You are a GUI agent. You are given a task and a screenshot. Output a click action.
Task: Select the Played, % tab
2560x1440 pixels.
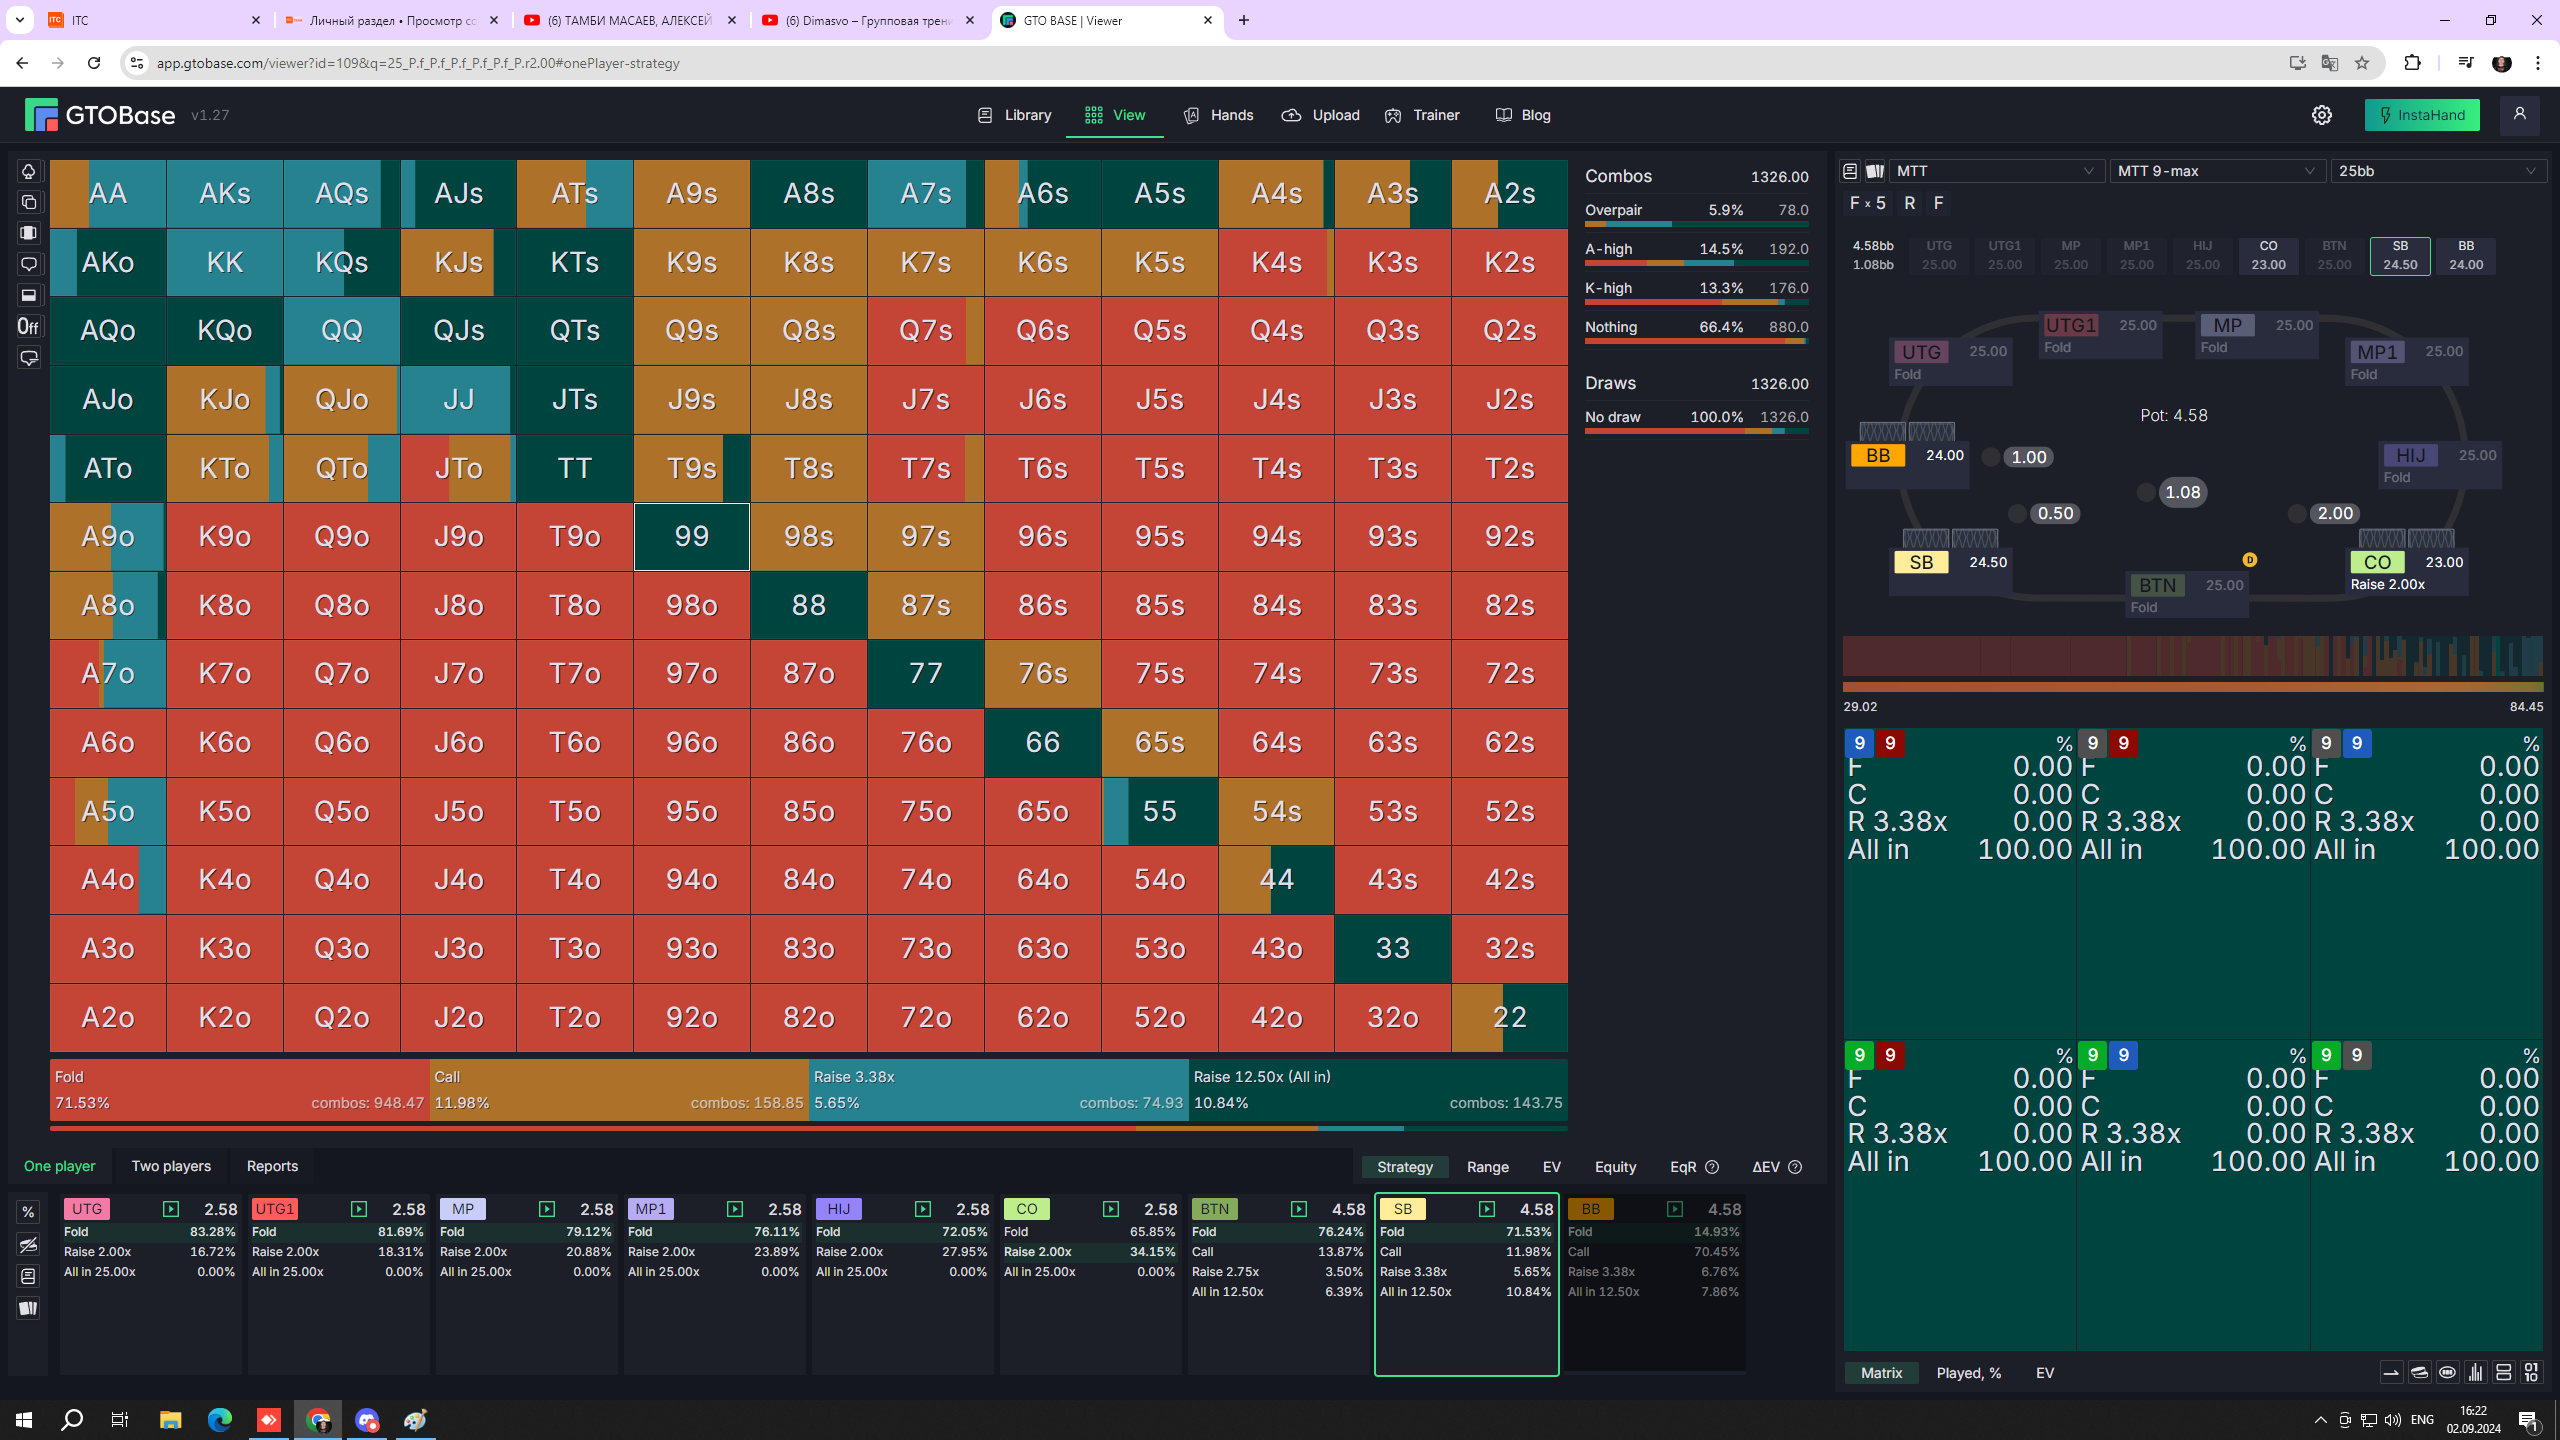click(1968, 1373)
